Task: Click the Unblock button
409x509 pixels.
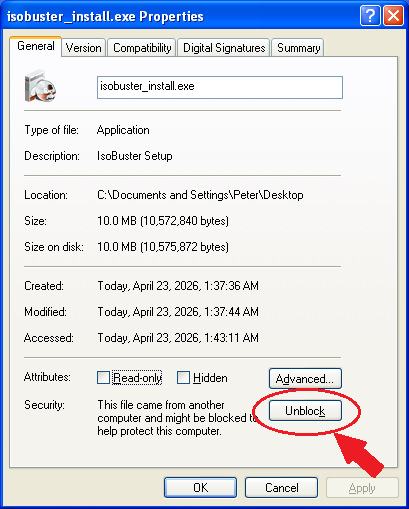Action: pos(305,411)
